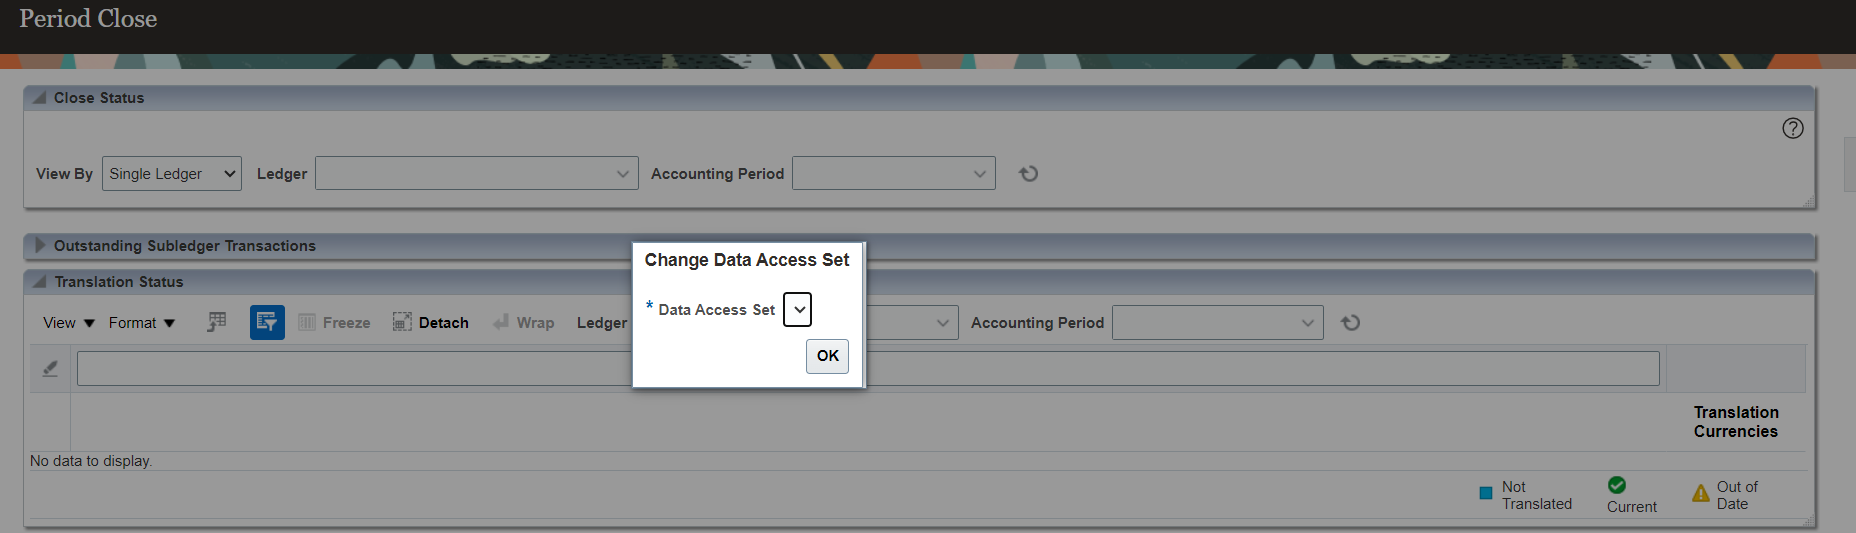1856x533 pixels.
Task: Refresh the Translation Status table
Action: coord(1350,323)
